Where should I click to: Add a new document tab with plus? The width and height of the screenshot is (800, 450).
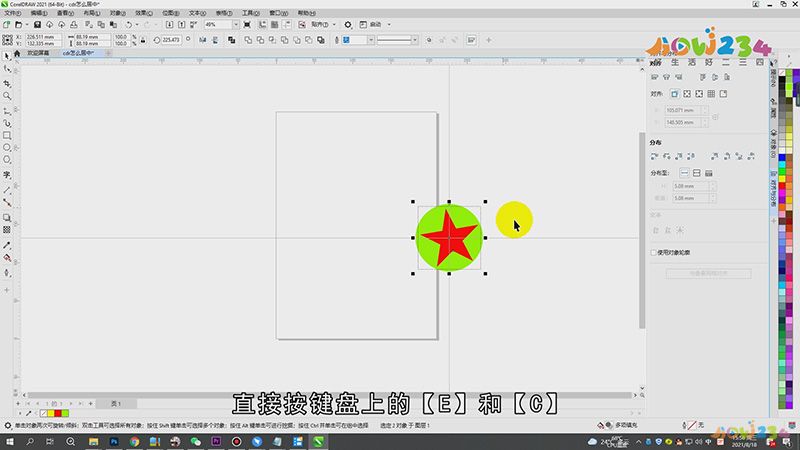click(108, 53)
